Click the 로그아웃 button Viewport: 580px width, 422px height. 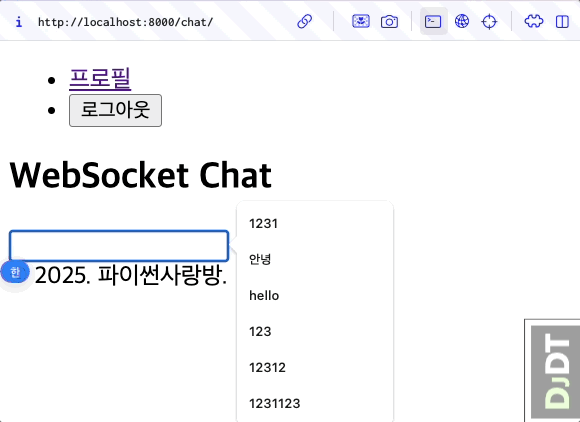click(x=115, y=110)
